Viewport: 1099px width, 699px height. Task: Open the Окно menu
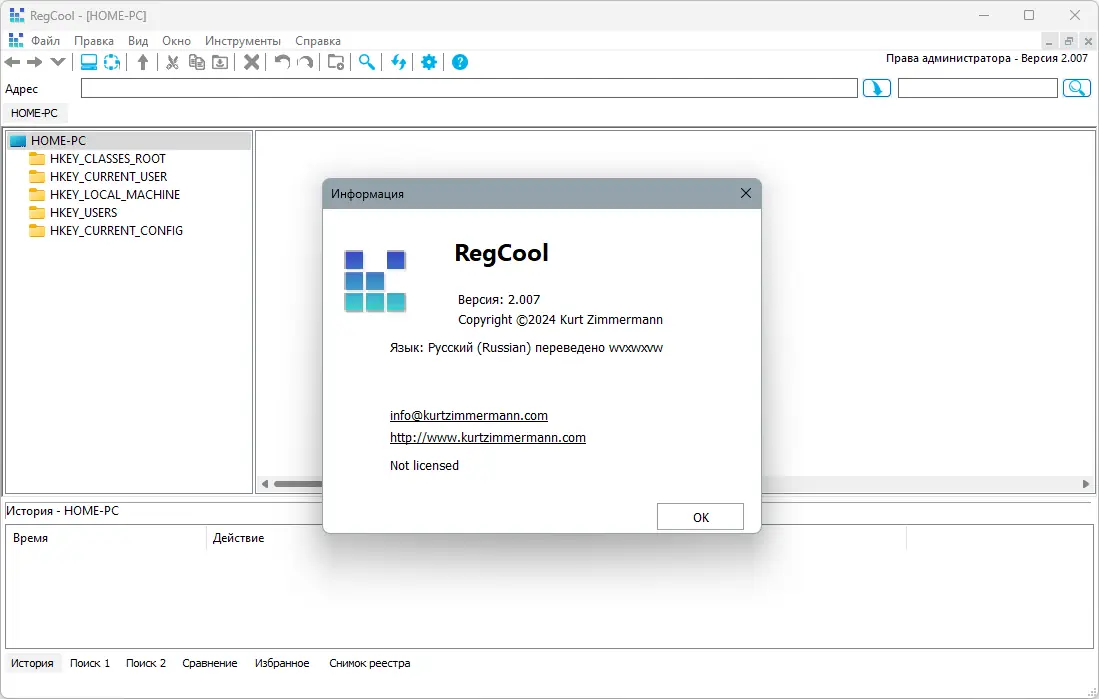click(x=177, y=41)
